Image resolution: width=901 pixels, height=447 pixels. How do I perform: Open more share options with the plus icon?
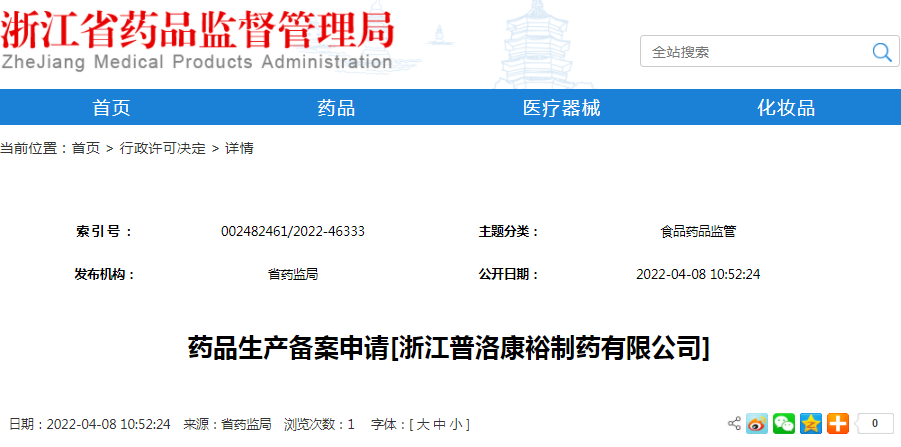point(838,424)
